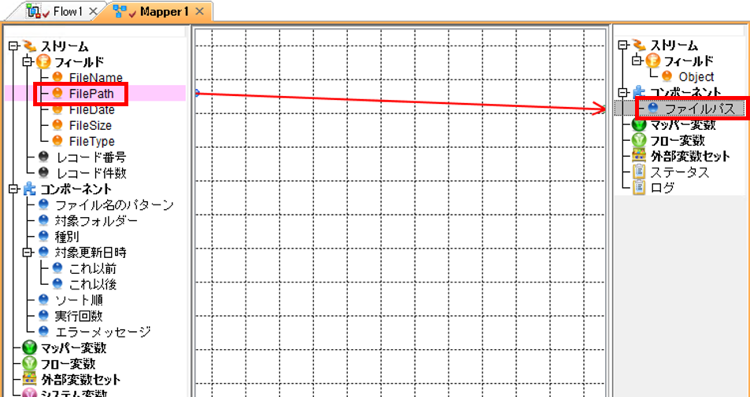Viewport: 750px width, 397px height.
Task: Select ファイルパス in the right tree
Action: 700,109
